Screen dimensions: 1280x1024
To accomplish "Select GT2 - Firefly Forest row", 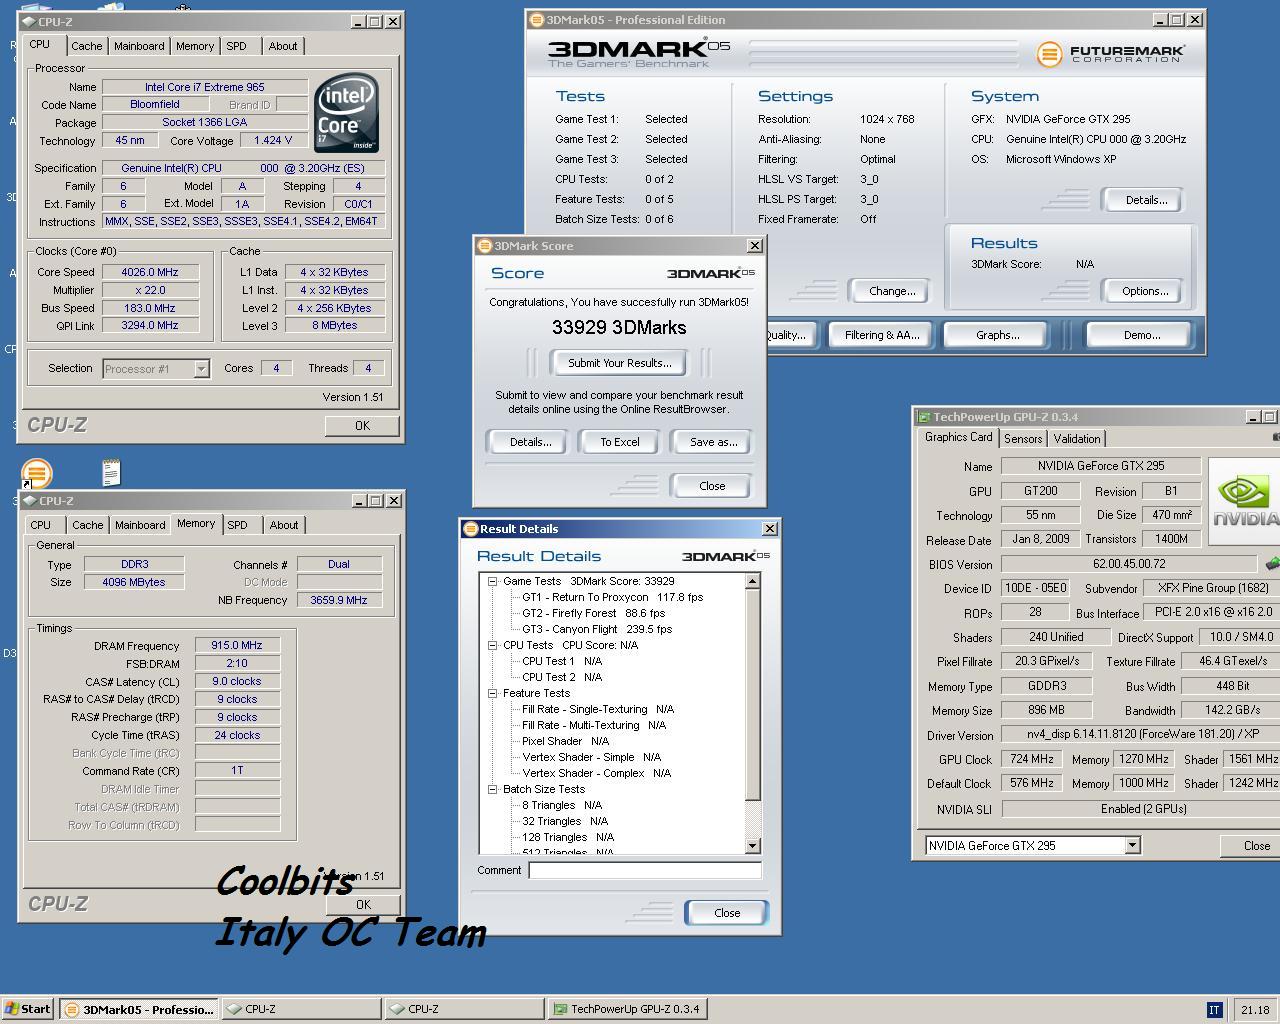I will click(593, 613).
